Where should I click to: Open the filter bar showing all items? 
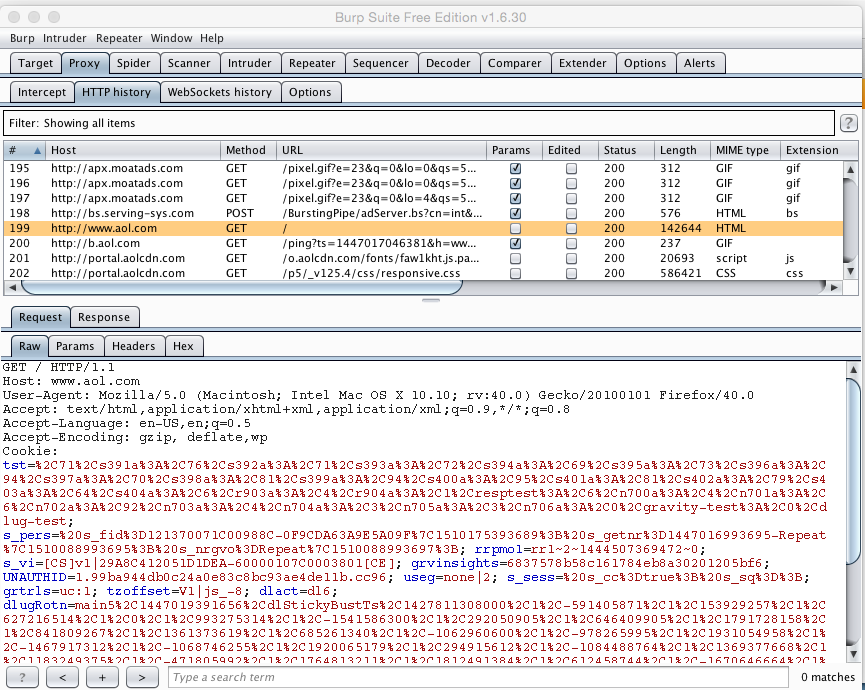click(418, 123)
